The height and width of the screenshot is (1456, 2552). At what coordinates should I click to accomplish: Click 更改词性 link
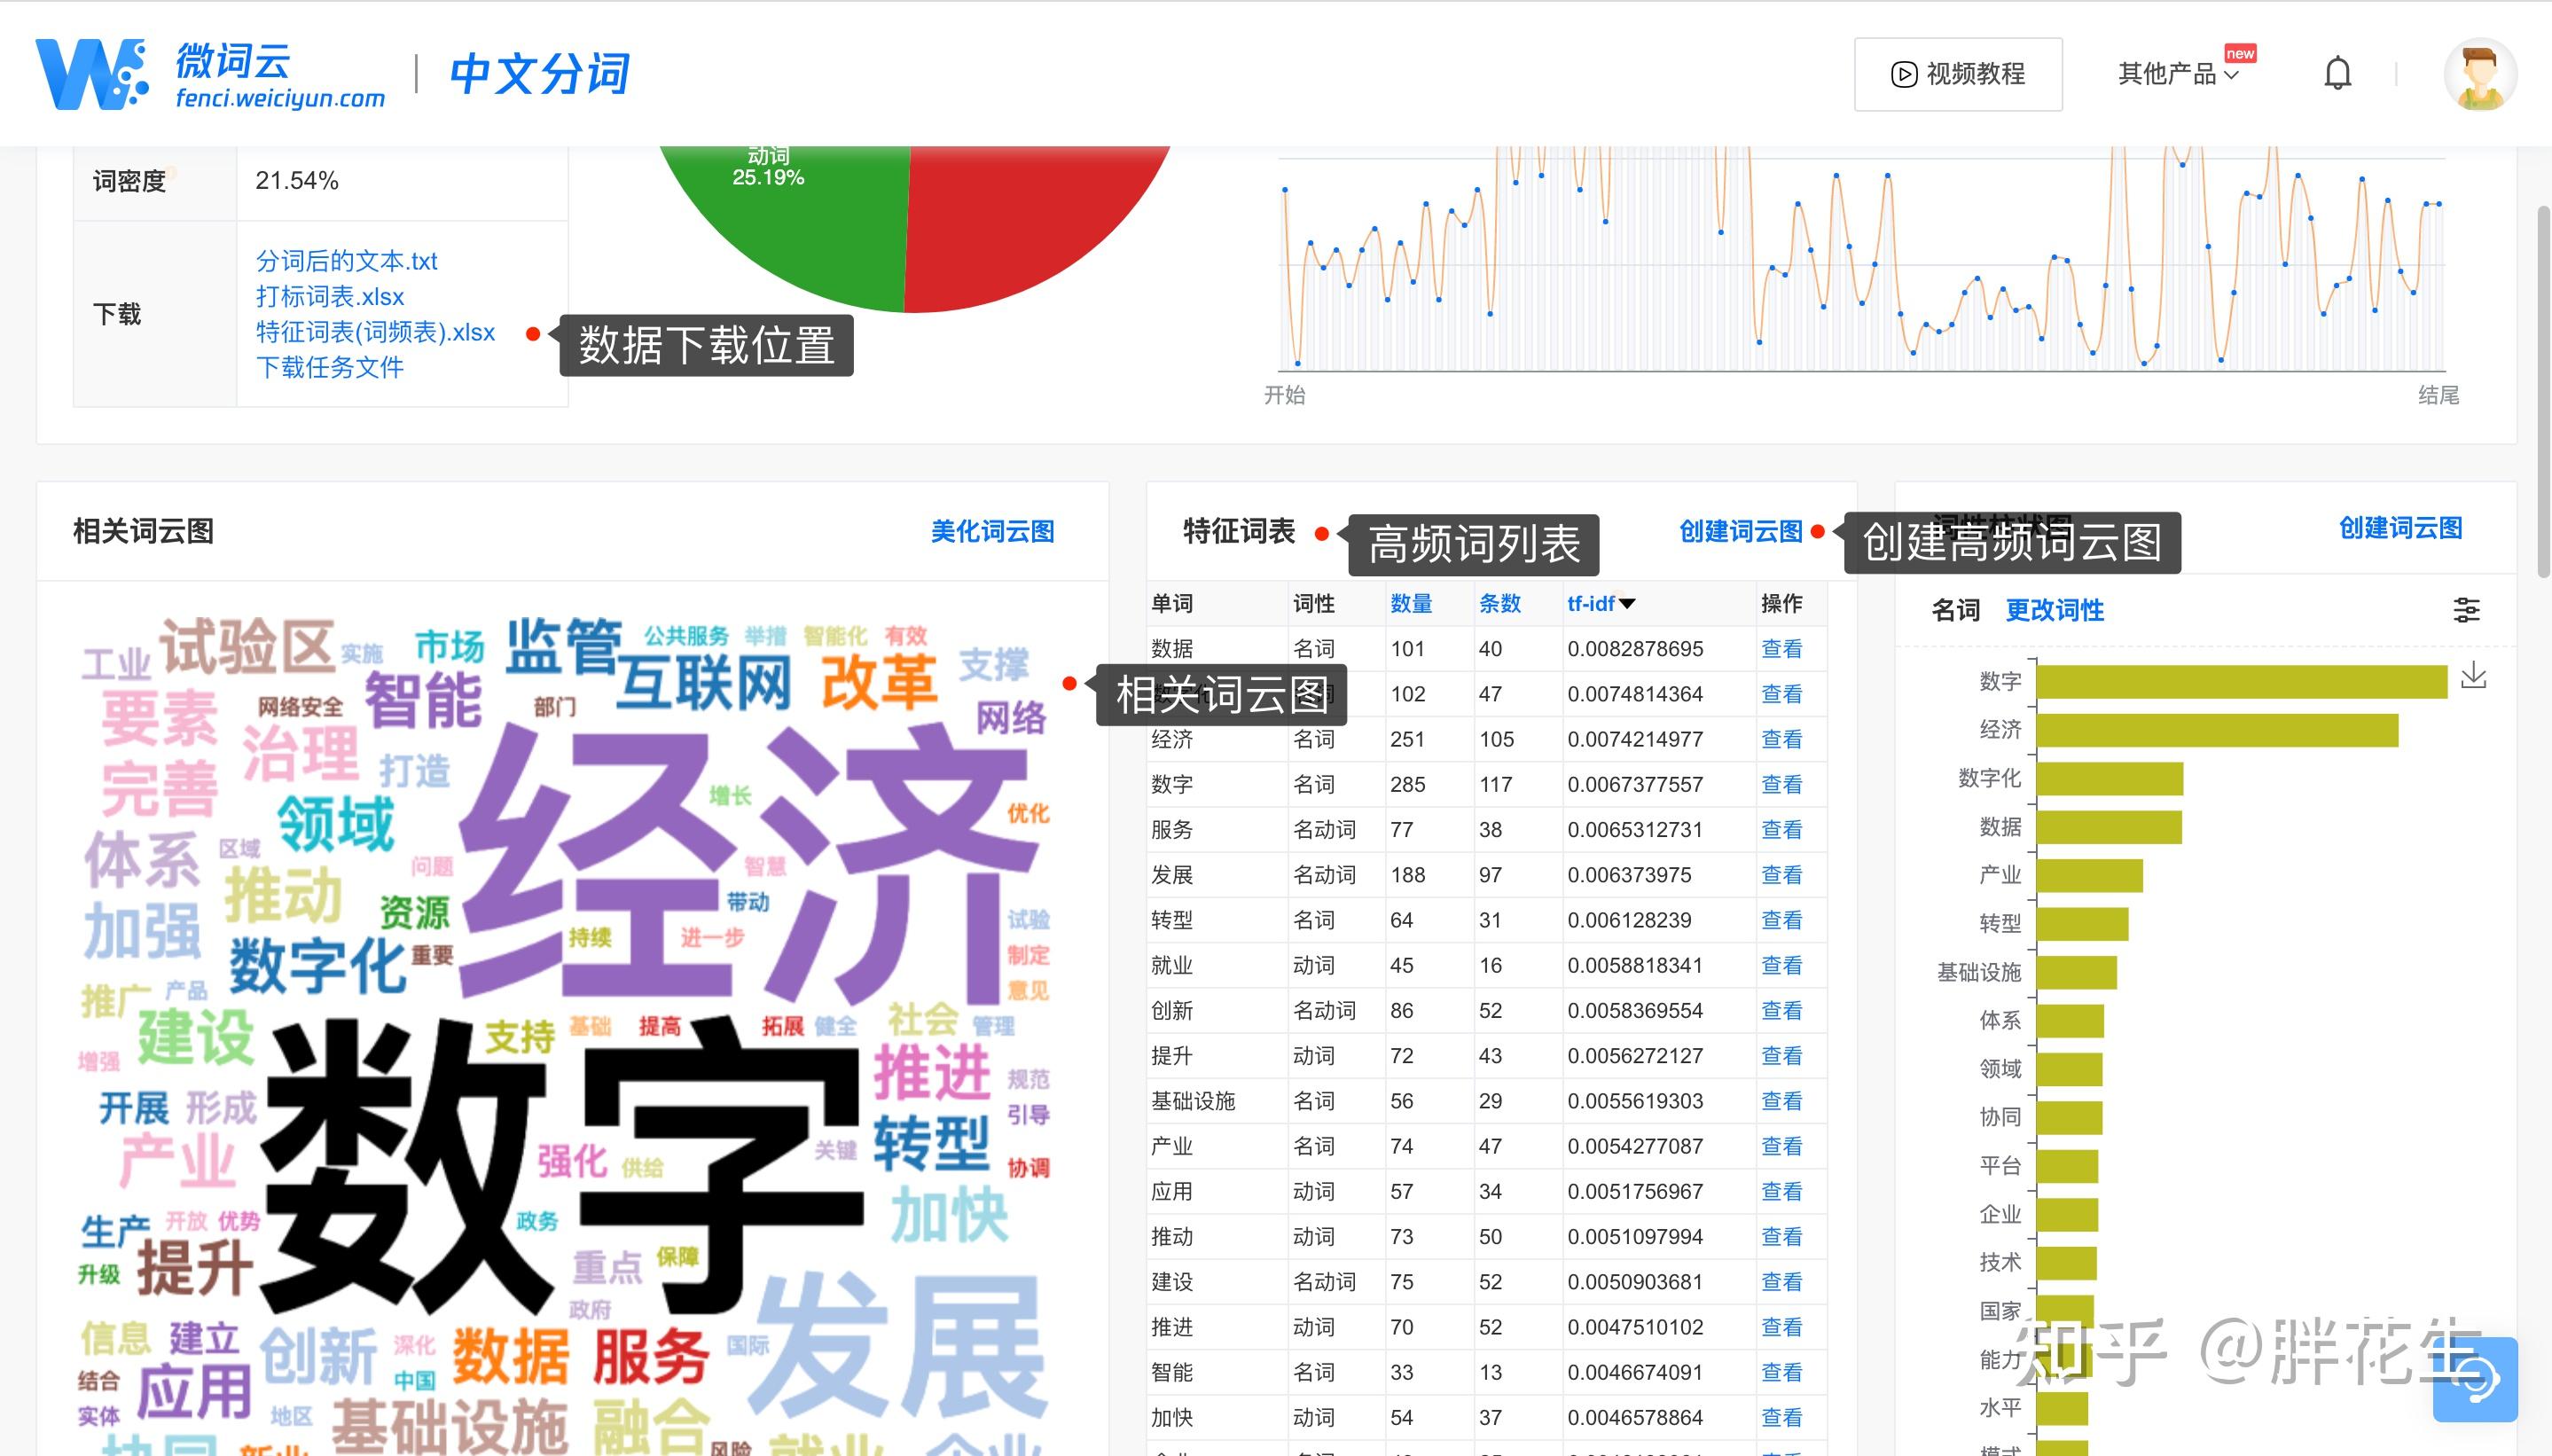(x=2054, y=609)
